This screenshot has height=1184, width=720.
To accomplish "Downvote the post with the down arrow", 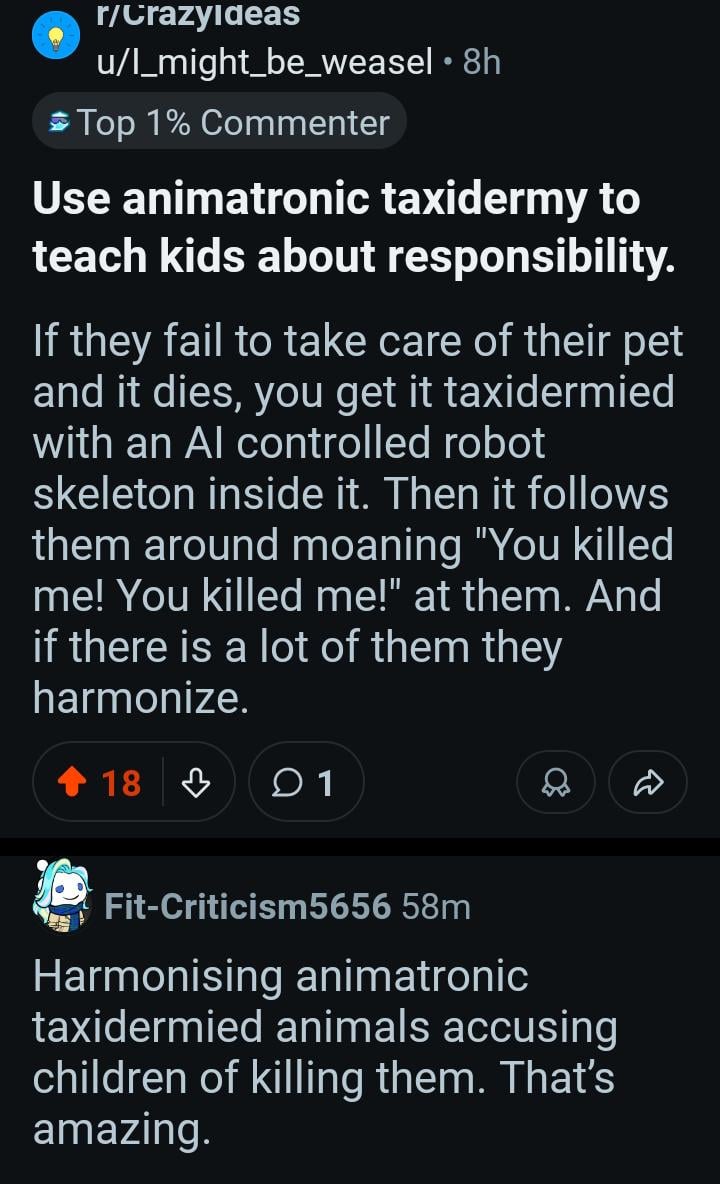I will [196, 782].
